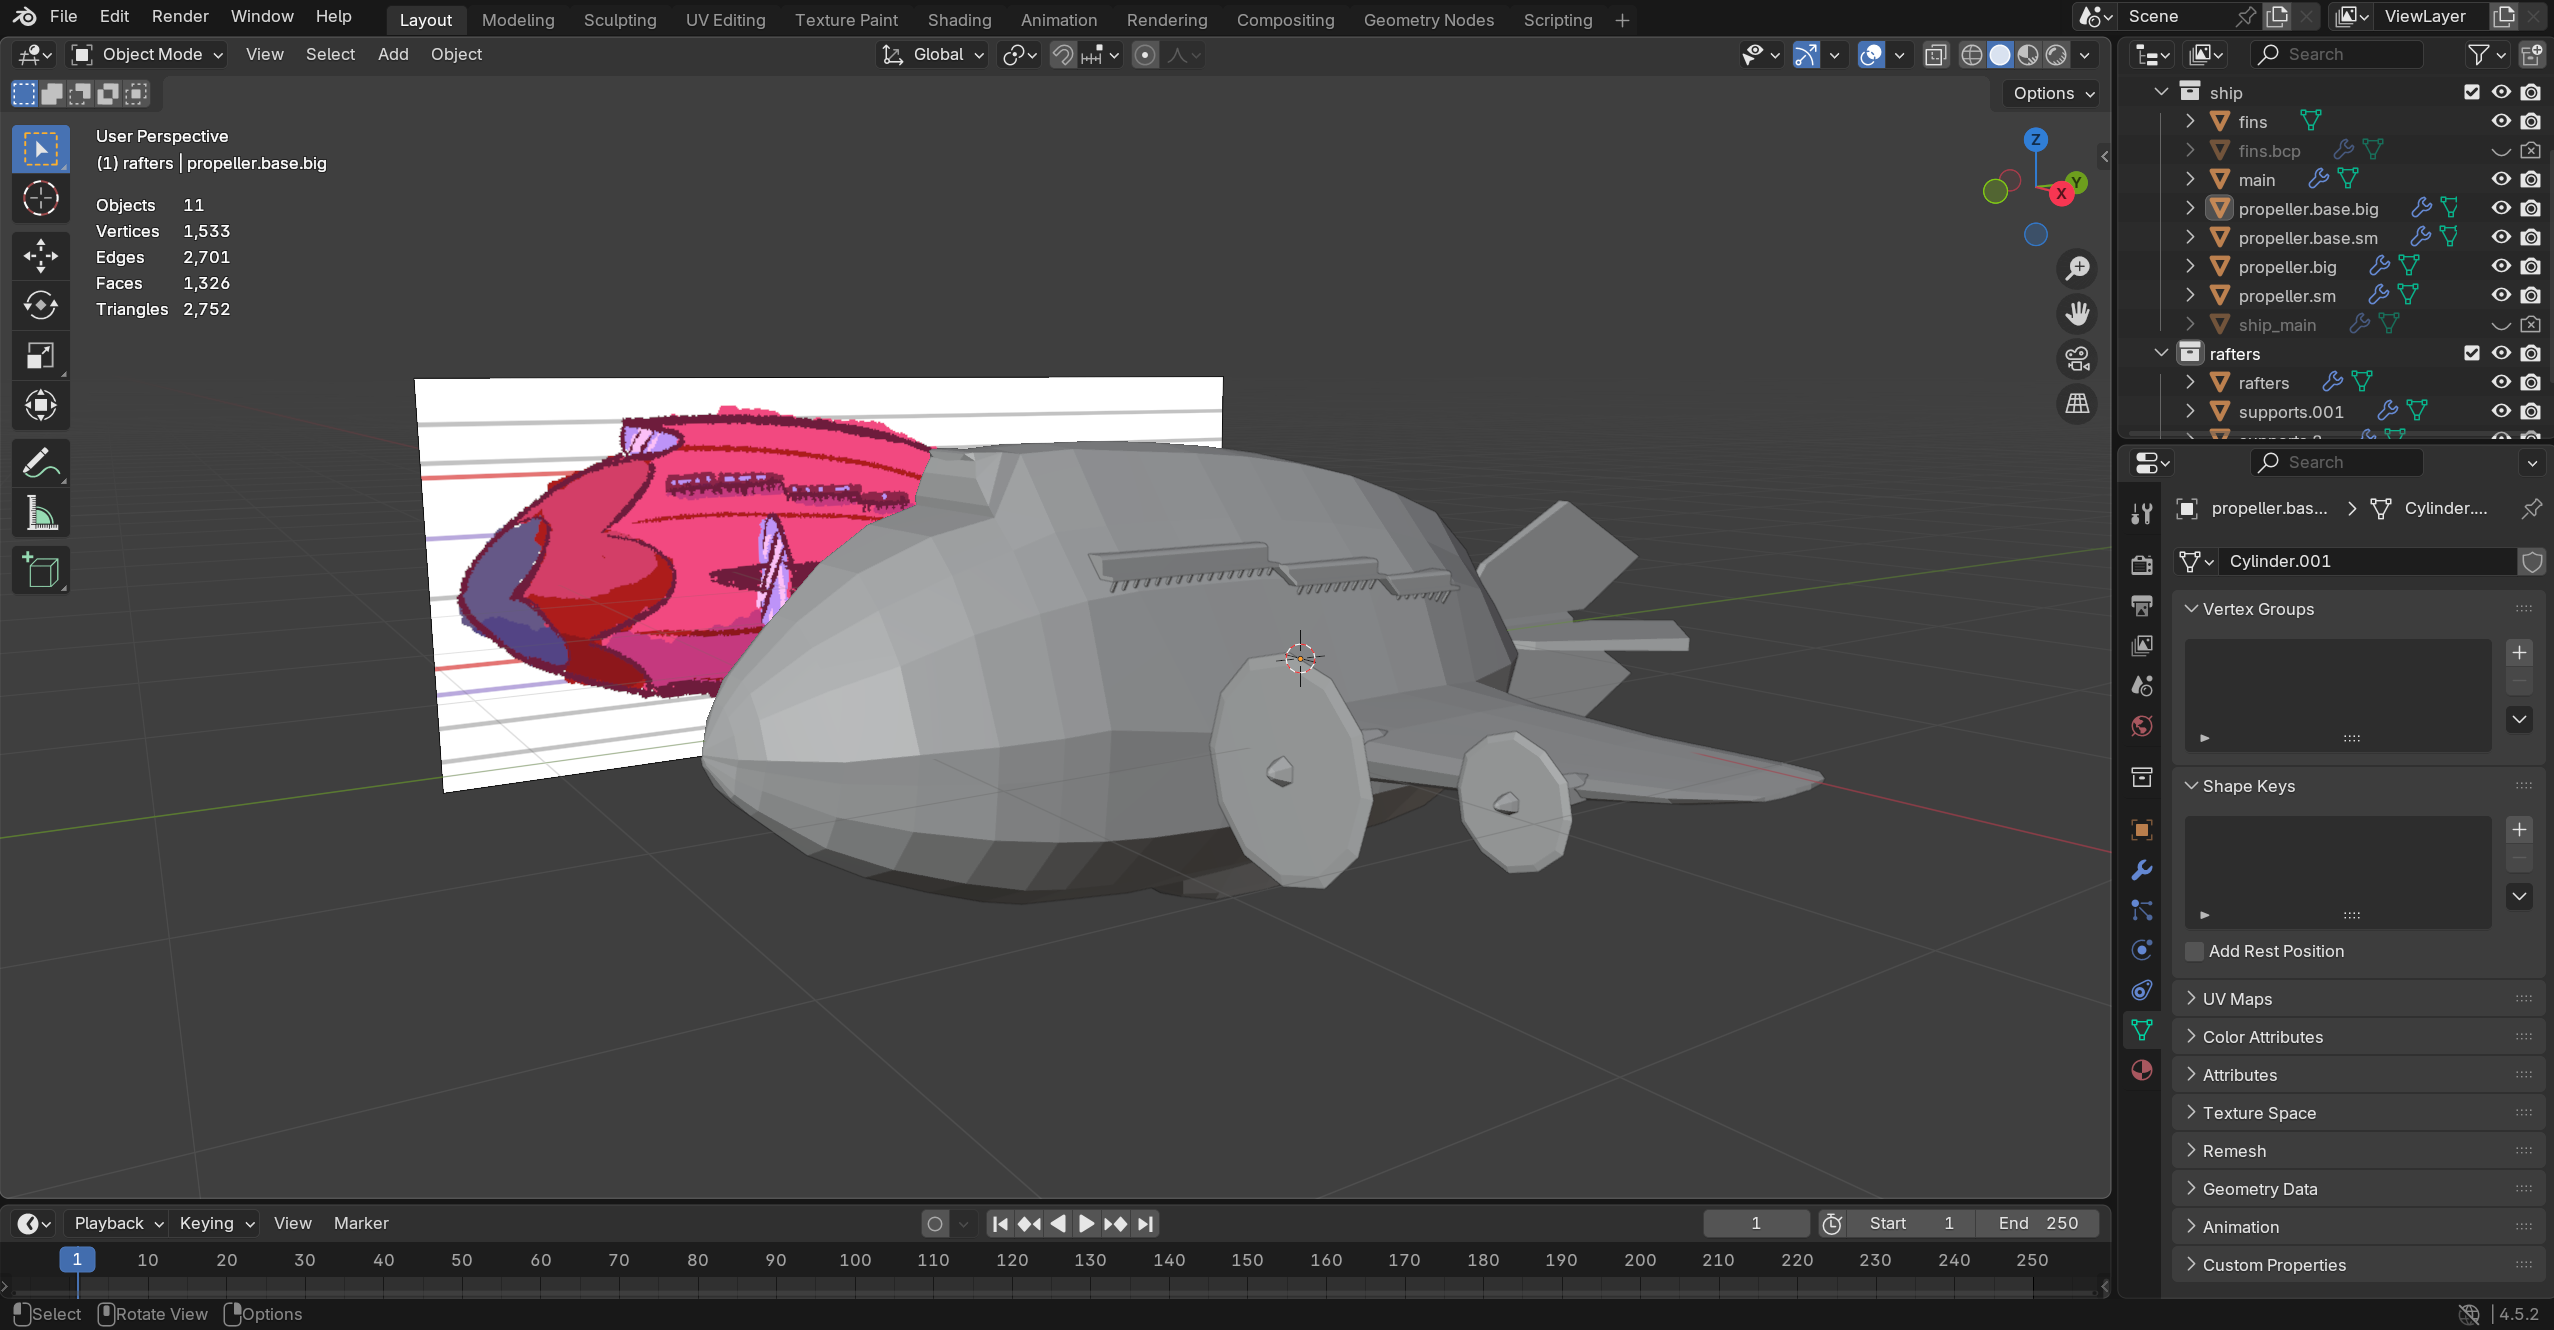Select the Measure tool
Image resolution: width=2554 pixels, height=1330 pixels.
[40, 514]
